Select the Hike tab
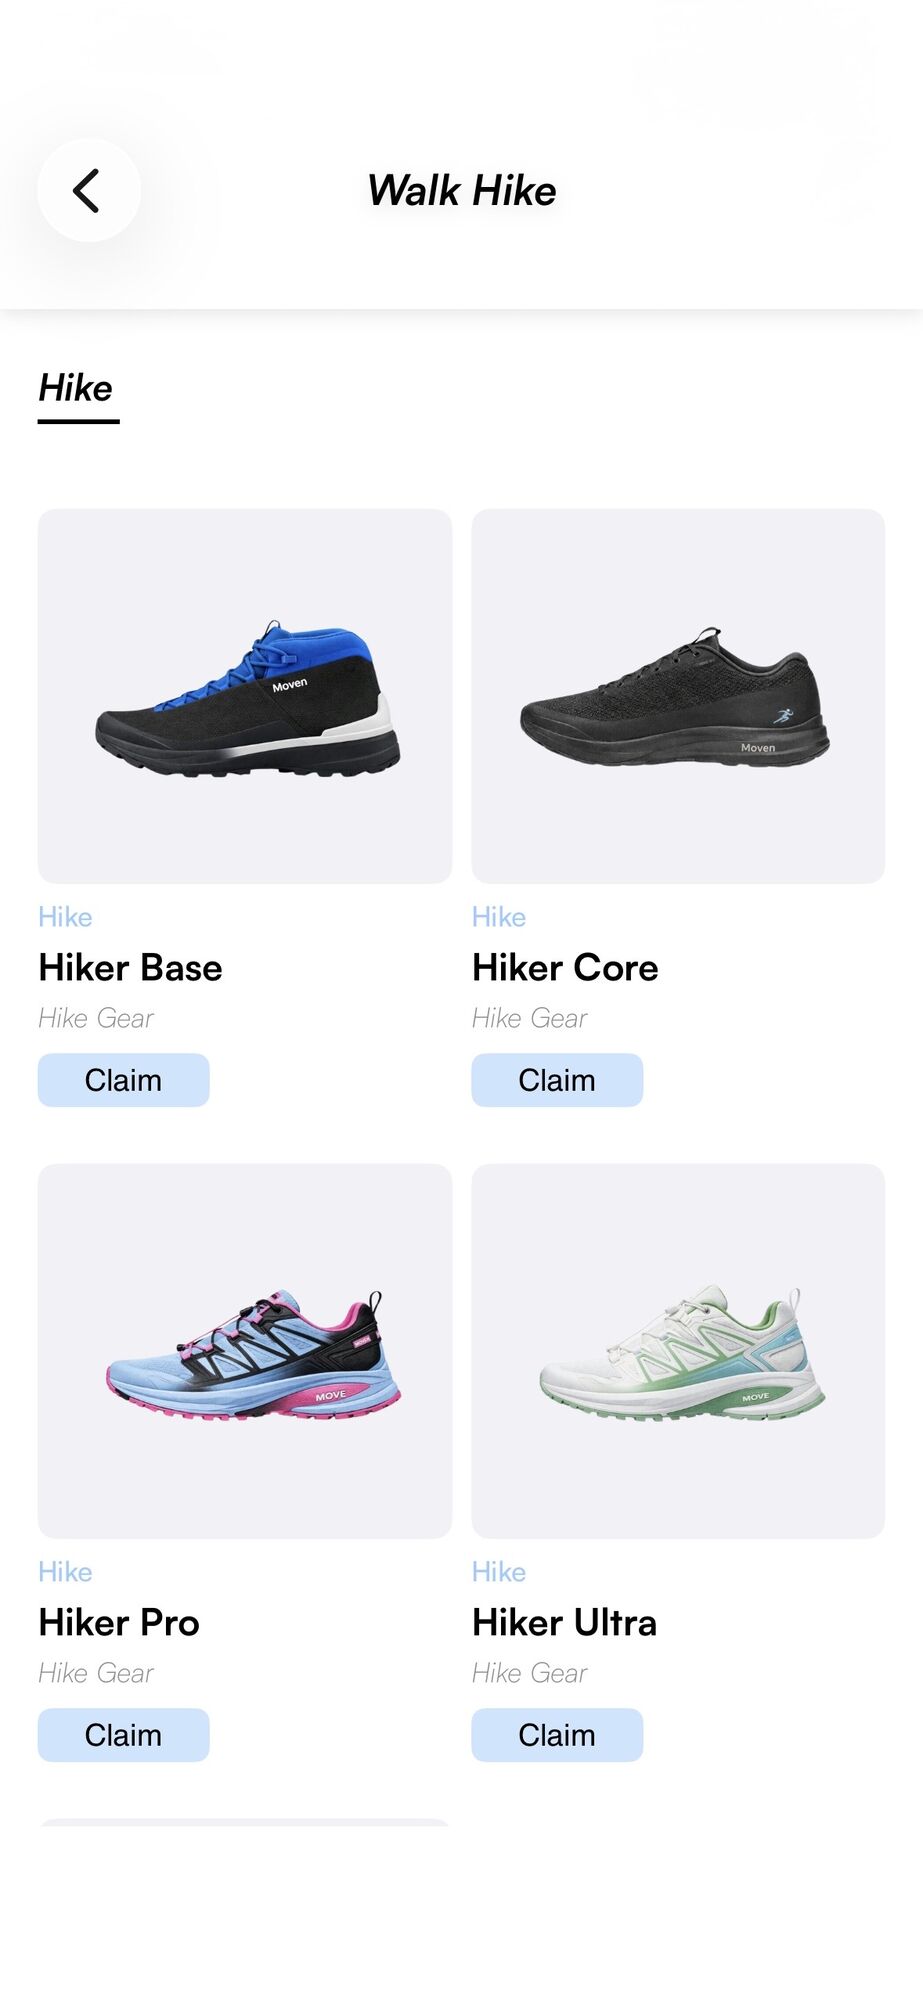The image size is (923, 2000). pyautogui.click(x=76, y=388)
